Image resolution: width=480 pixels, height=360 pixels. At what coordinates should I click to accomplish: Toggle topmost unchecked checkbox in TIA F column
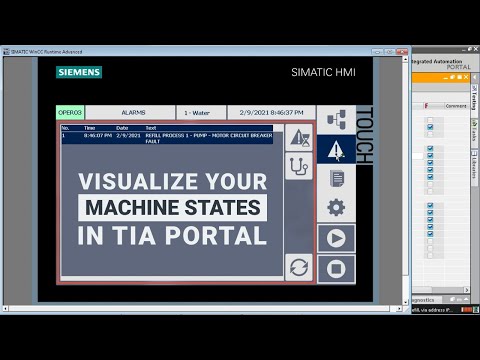click(430, 120)
